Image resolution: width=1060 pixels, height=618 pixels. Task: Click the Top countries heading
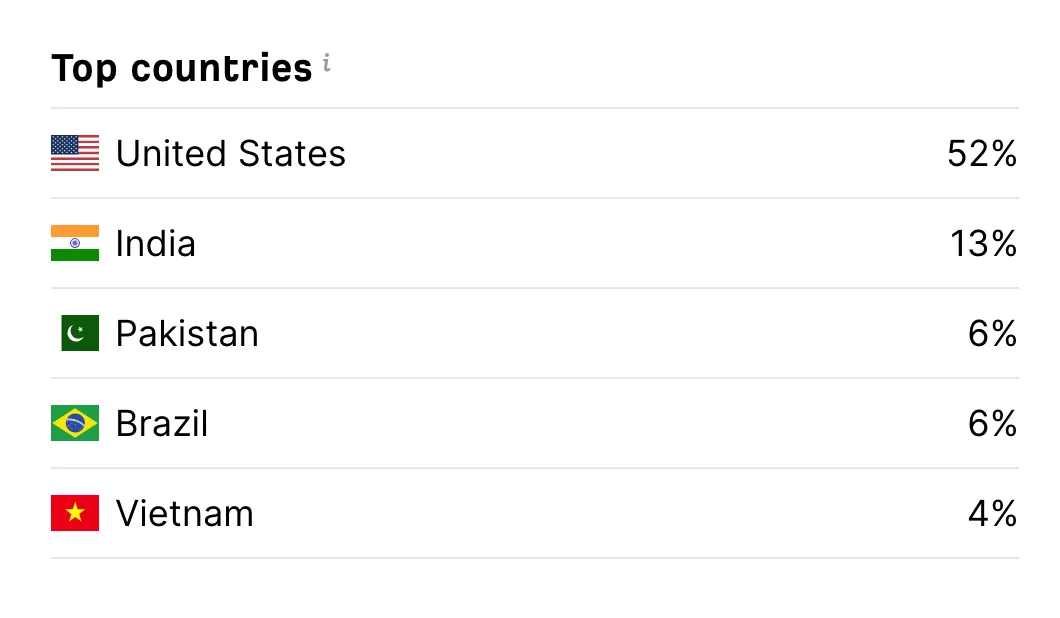182,68
